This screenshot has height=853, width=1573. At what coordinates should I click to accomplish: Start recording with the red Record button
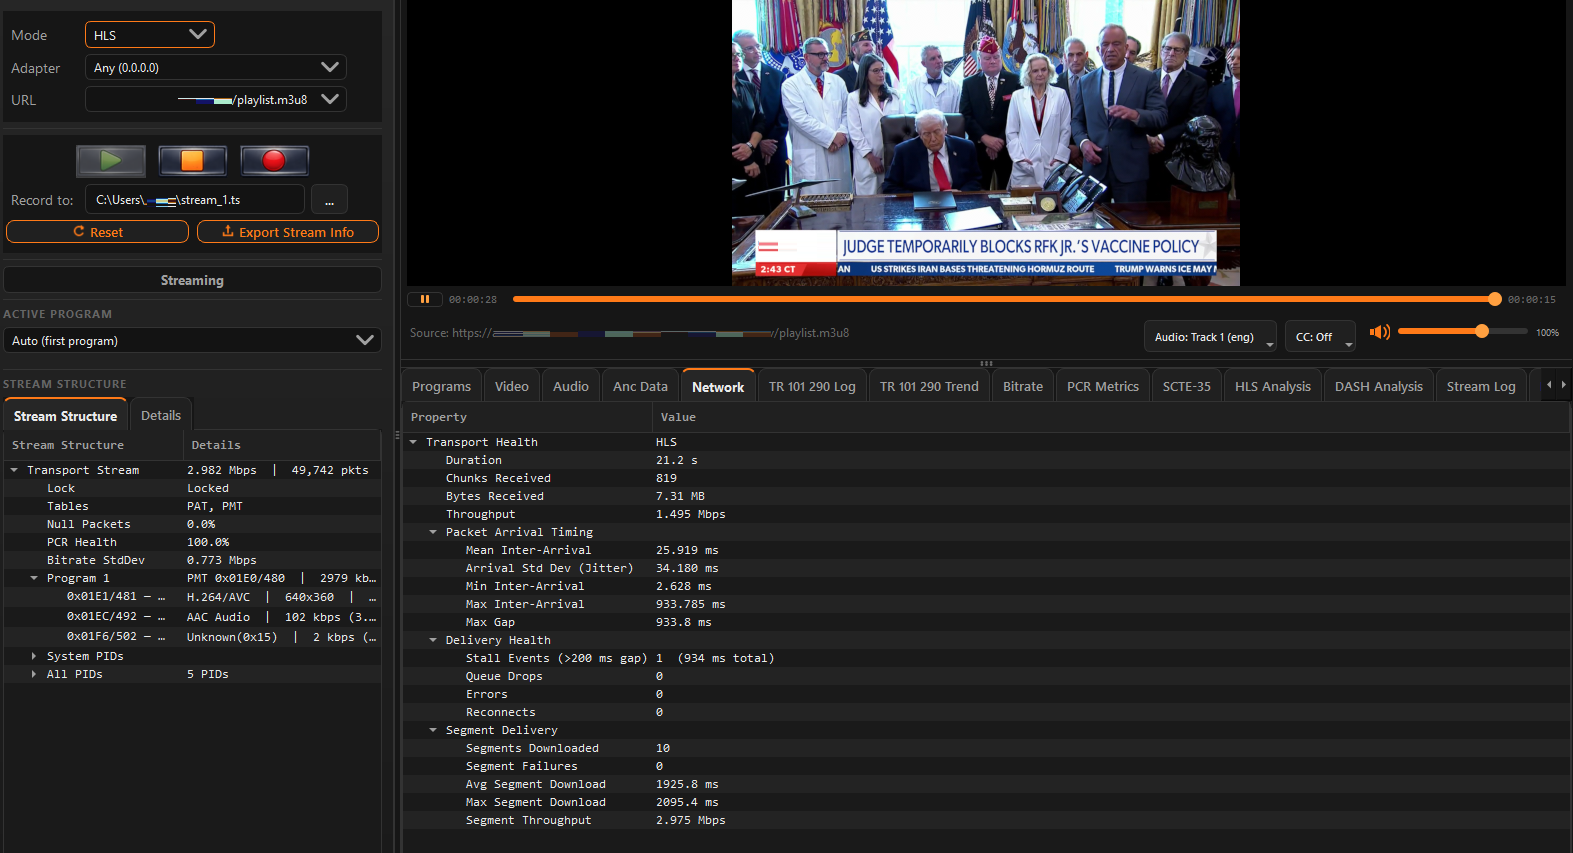(x=273, y=161)
